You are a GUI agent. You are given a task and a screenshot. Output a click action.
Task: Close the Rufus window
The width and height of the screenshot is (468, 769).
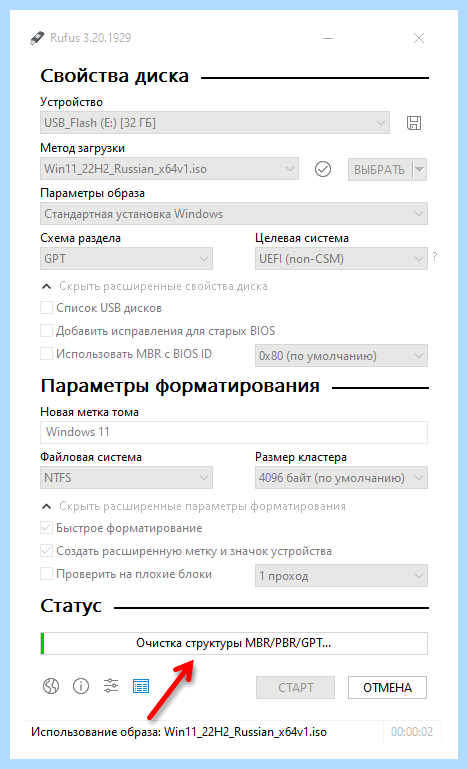tap(418, 38)
